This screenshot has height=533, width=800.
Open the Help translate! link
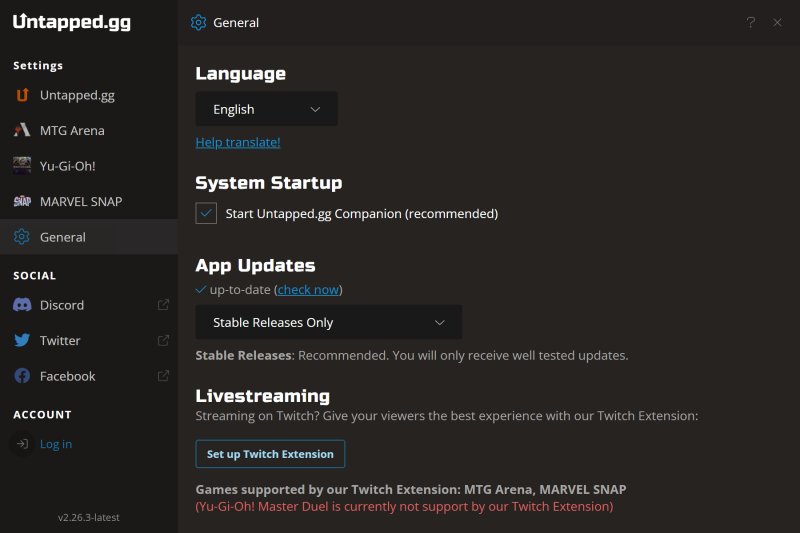[238, 142]
